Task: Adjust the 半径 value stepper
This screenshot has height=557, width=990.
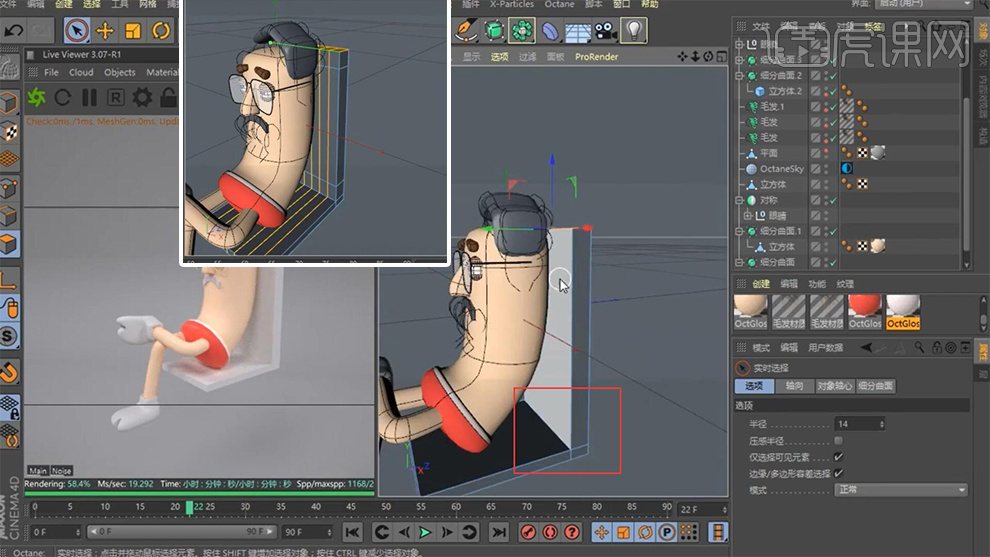Action: coord(882,424)
